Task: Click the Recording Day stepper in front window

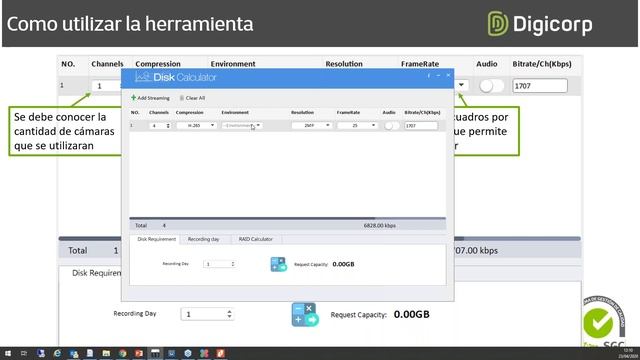Action: 220,264
